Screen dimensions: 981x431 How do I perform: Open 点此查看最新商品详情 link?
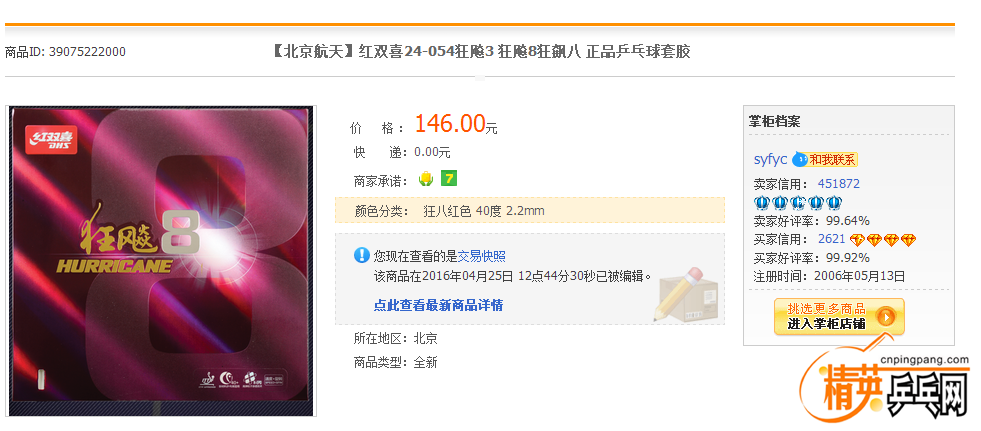439,305
